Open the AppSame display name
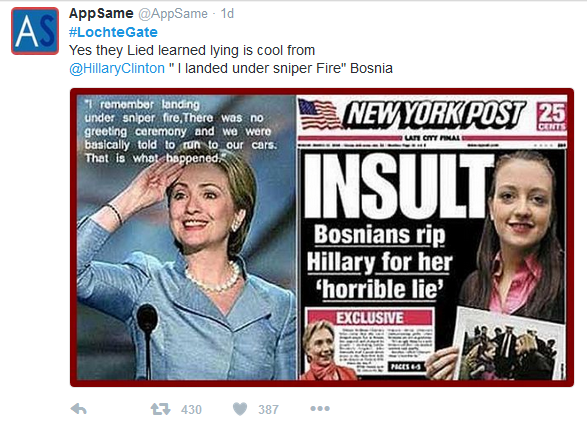This screenshot has height=430, width=587. coord(101,13)
